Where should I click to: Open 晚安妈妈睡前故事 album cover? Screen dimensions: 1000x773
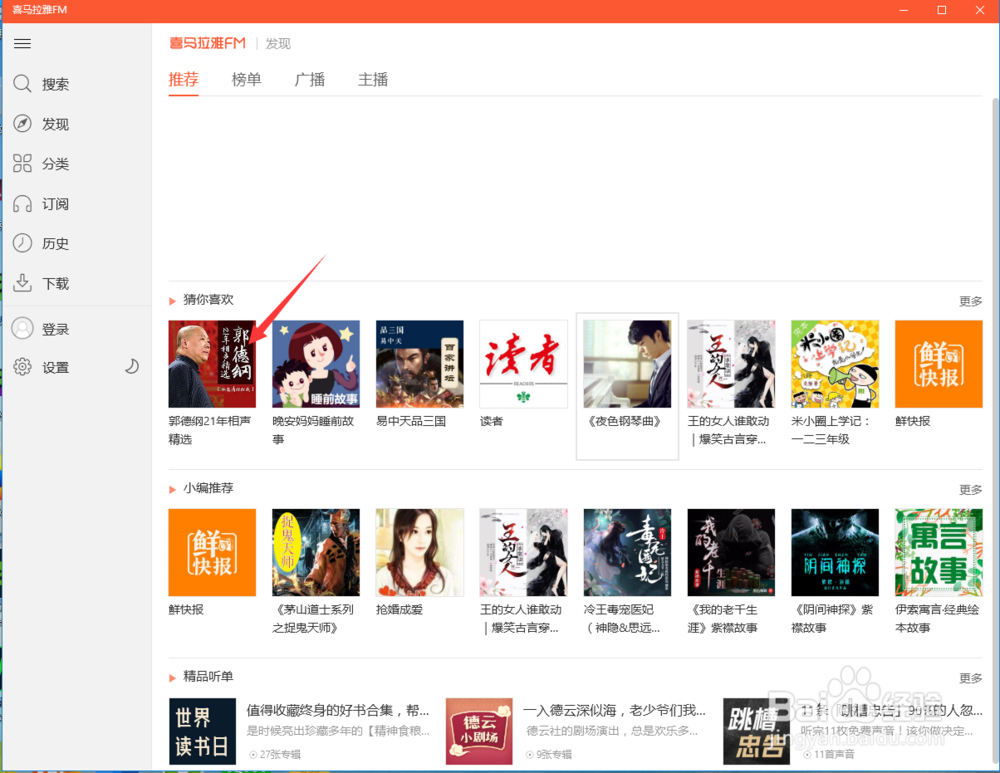[316, 364]
